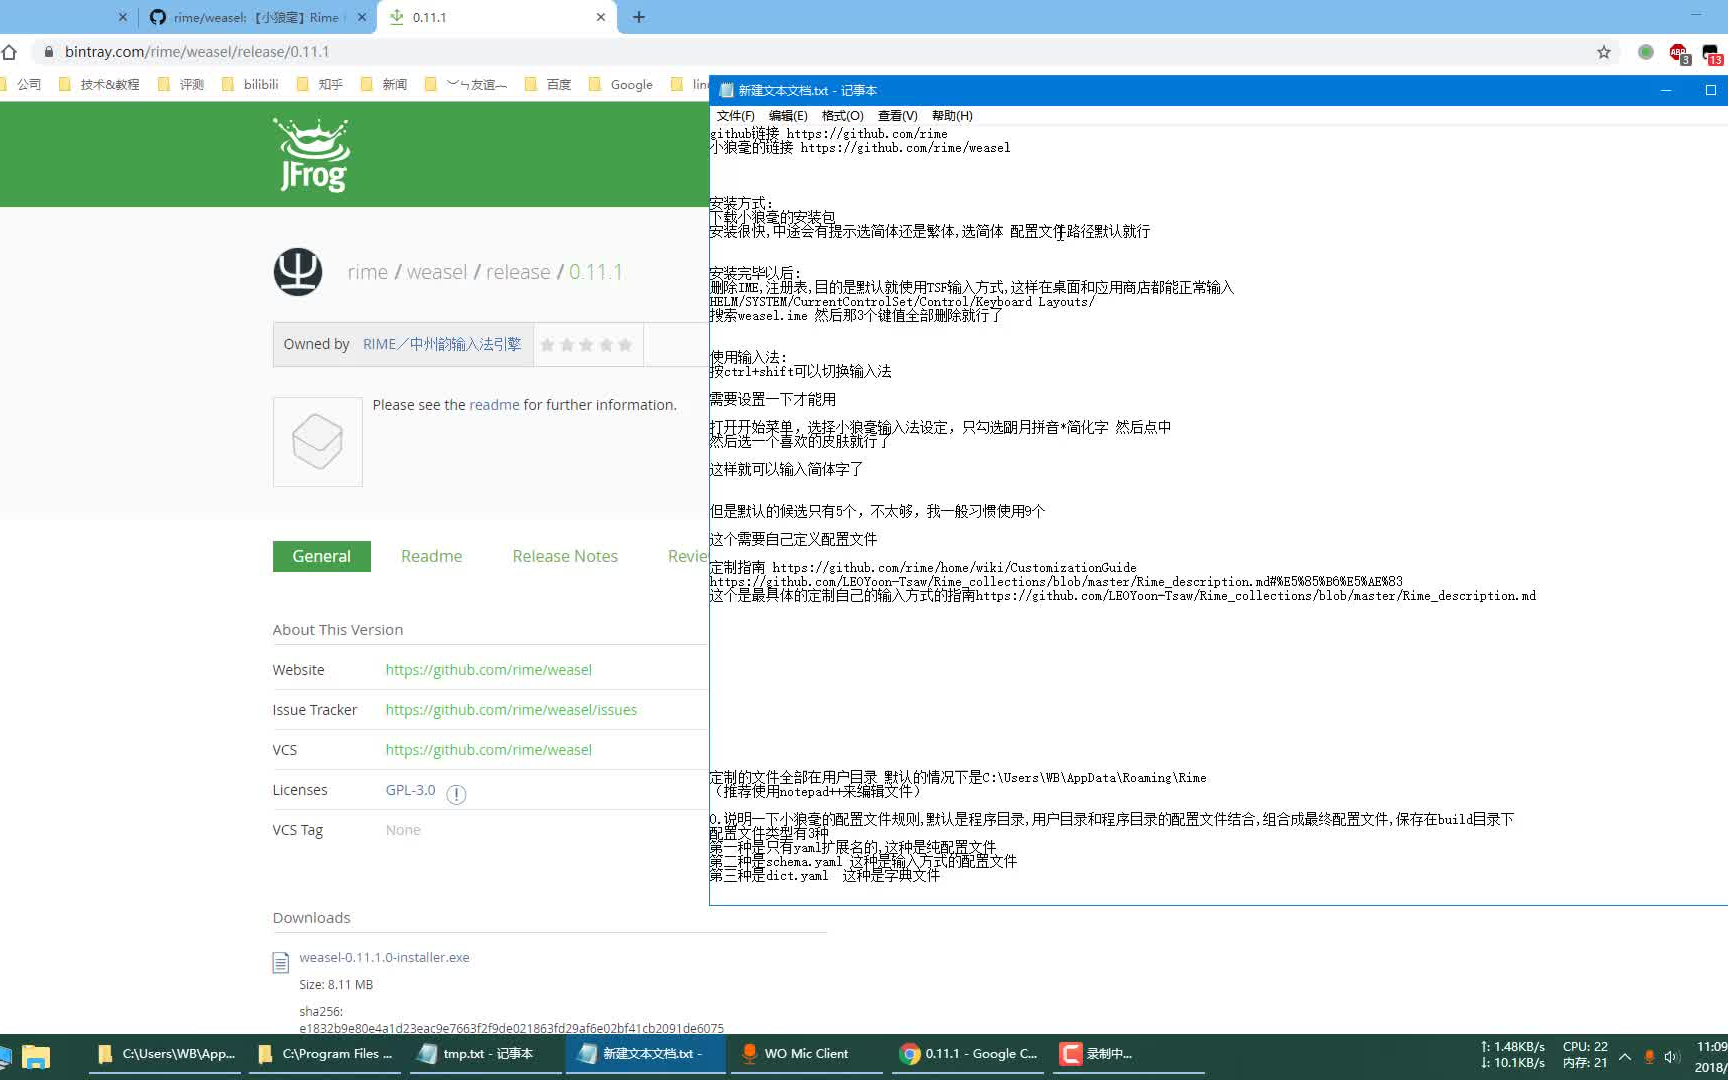Switch to Google Chrome in taskbar
This screenshot has width=1728, height=1080.
point(968,1054)
